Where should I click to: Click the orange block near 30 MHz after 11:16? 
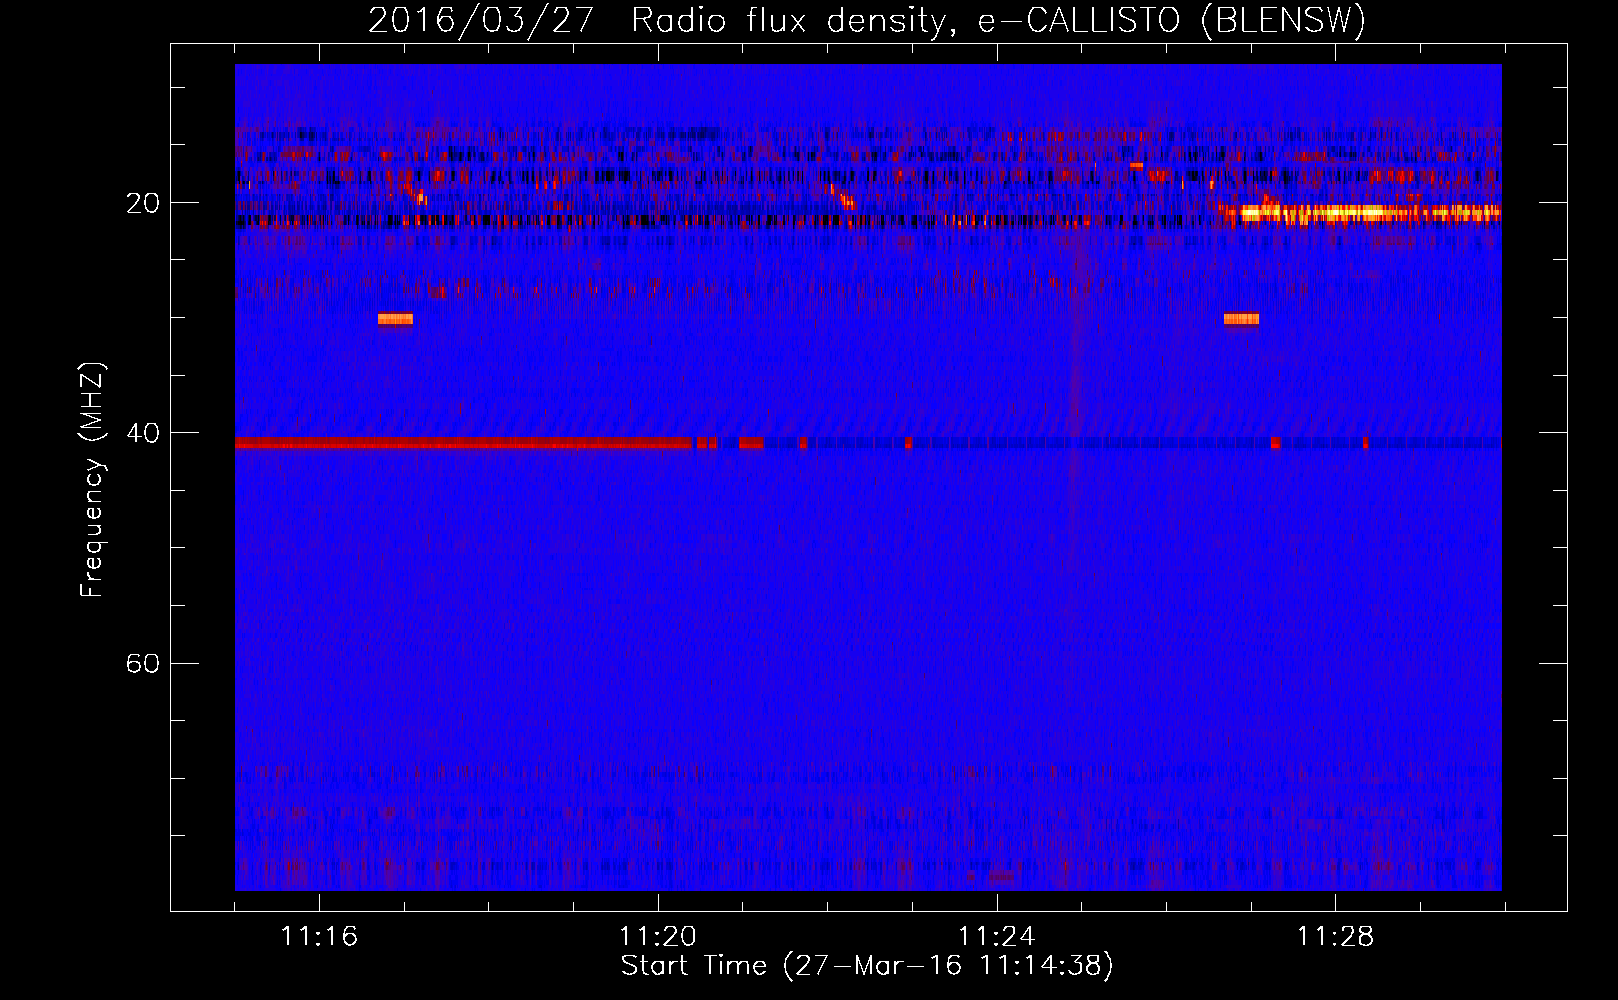click(x=395, y=319)
